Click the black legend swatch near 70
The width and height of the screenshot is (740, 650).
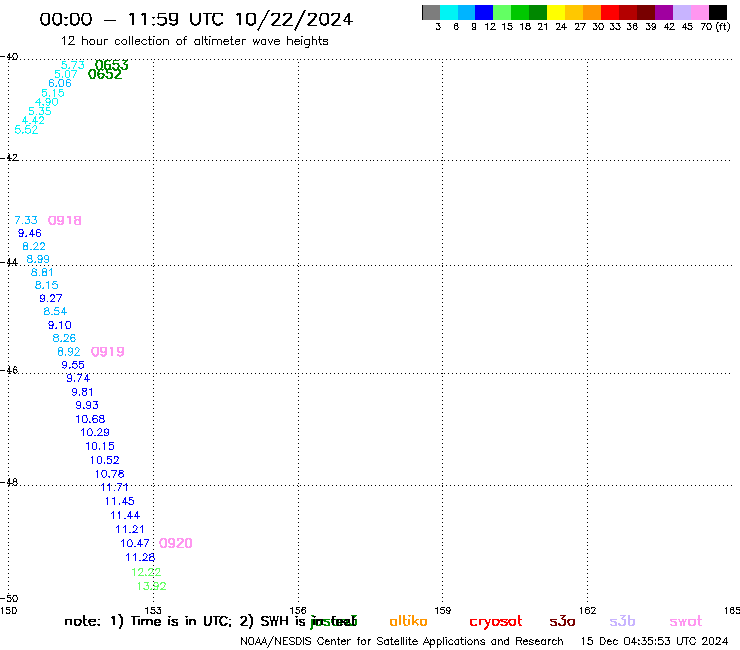click(717, 12)
